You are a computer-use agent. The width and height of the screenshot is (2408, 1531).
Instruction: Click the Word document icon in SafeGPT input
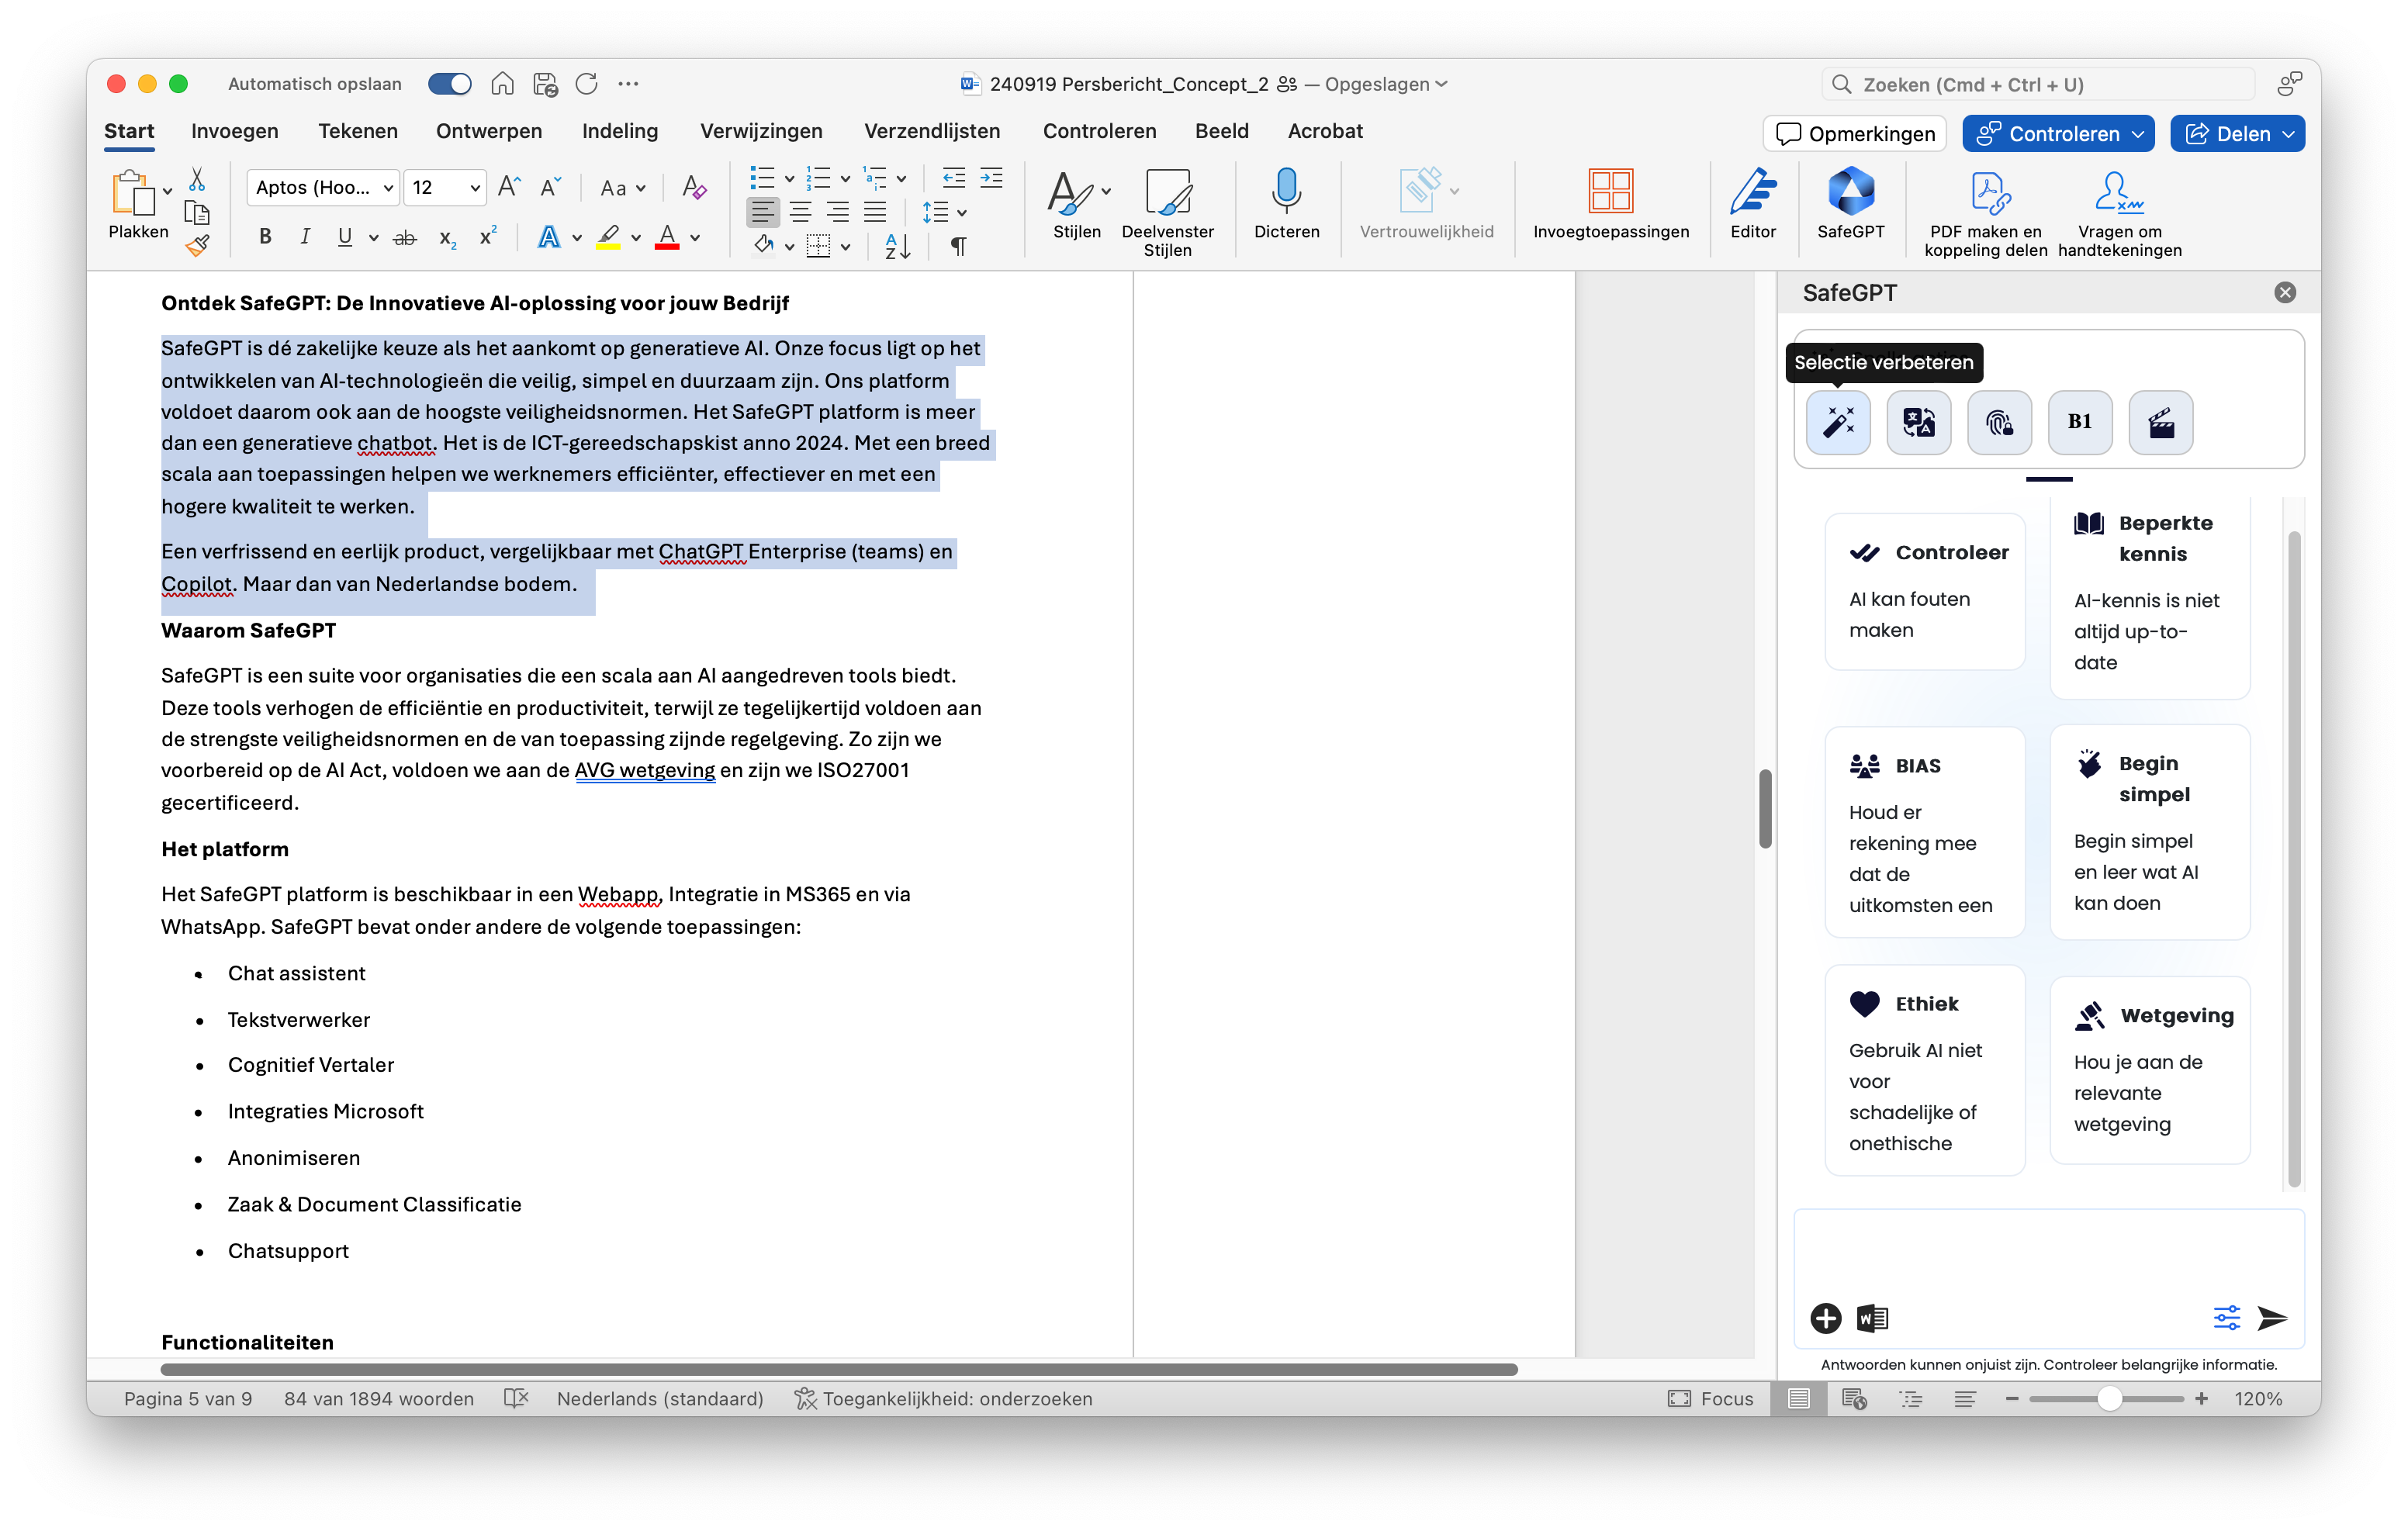pyautogui.click(x=1872, y=1318)
